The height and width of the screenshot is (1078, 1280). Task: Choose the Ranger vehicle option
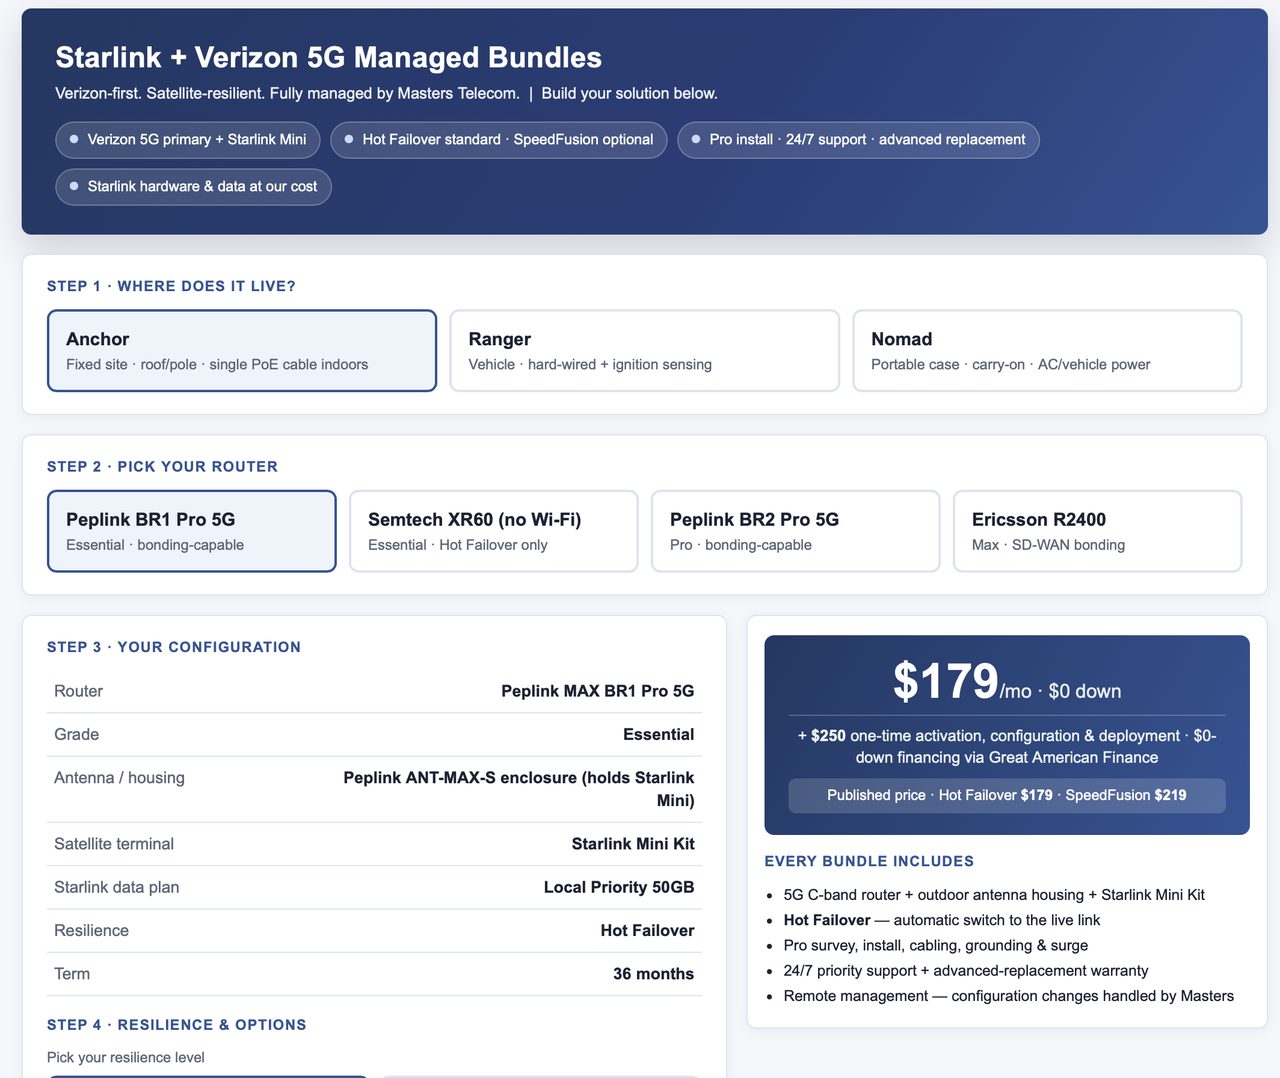coord(644,351)
